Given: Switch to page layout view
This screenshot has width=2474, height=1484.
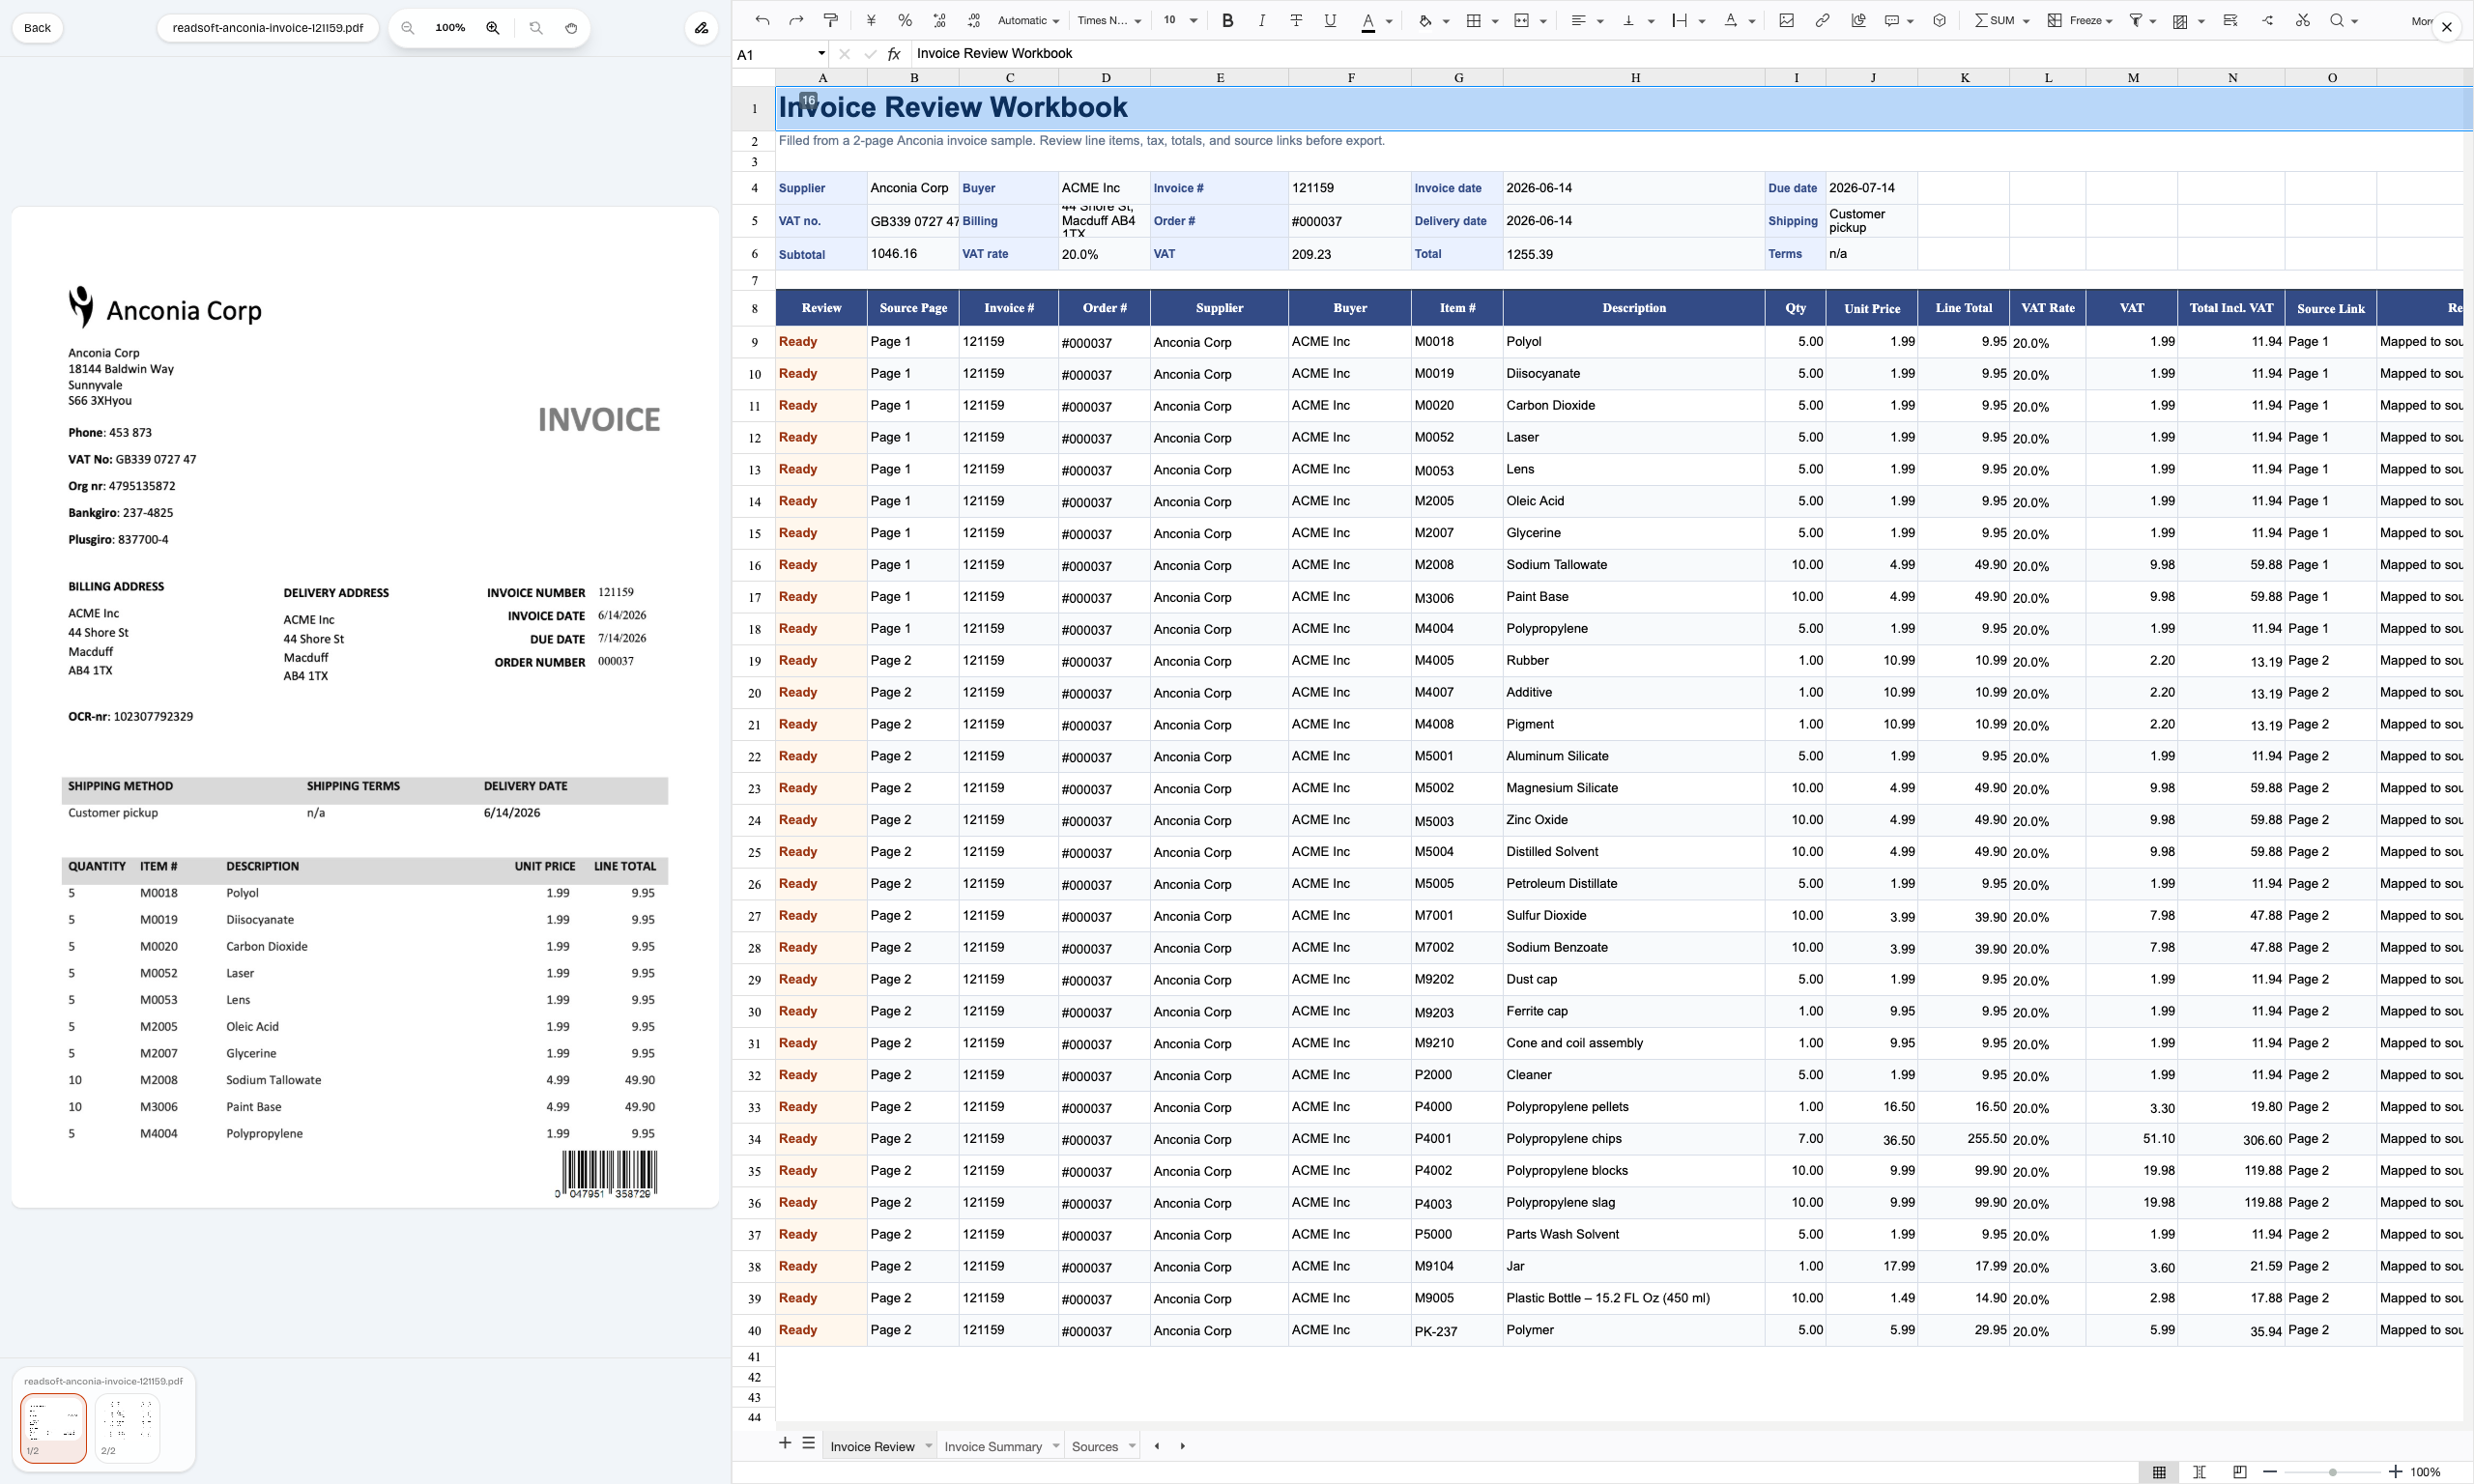Looking at the screenshot, I should pyautogui.click(x=2199, y=1471).
